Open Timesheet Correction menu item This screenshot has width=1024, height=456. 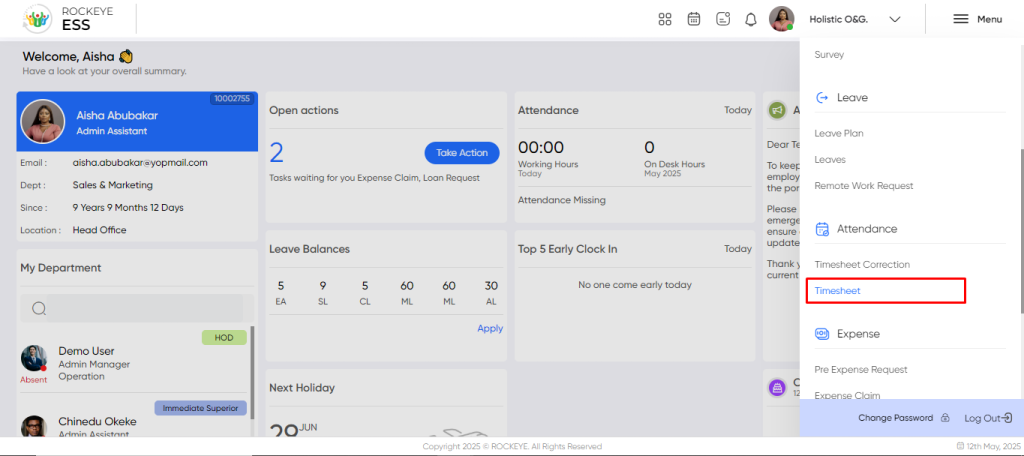(x=862, y=265)
